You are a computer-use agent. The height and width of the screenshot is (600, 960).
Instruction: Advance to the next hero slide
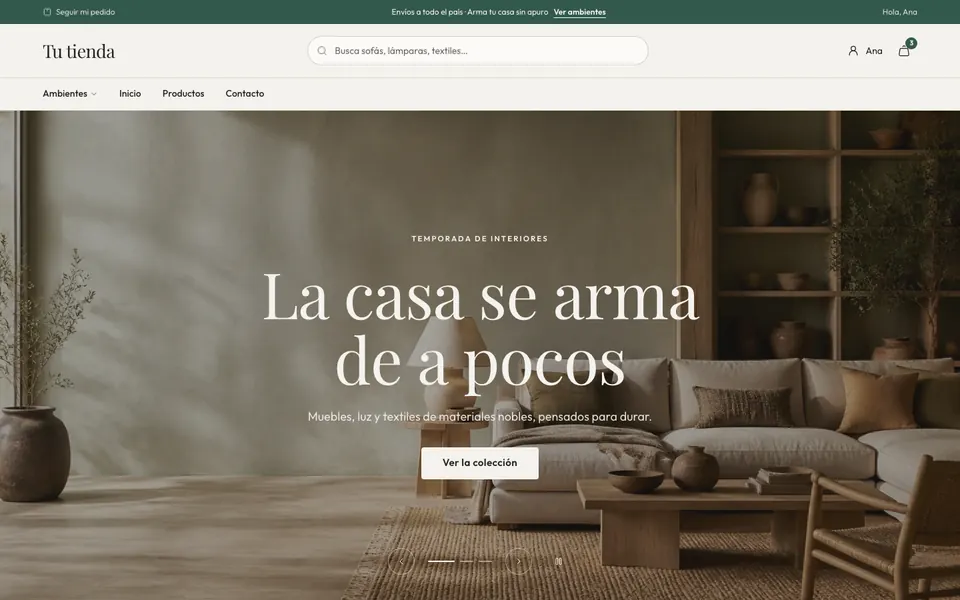click(519, 561)
